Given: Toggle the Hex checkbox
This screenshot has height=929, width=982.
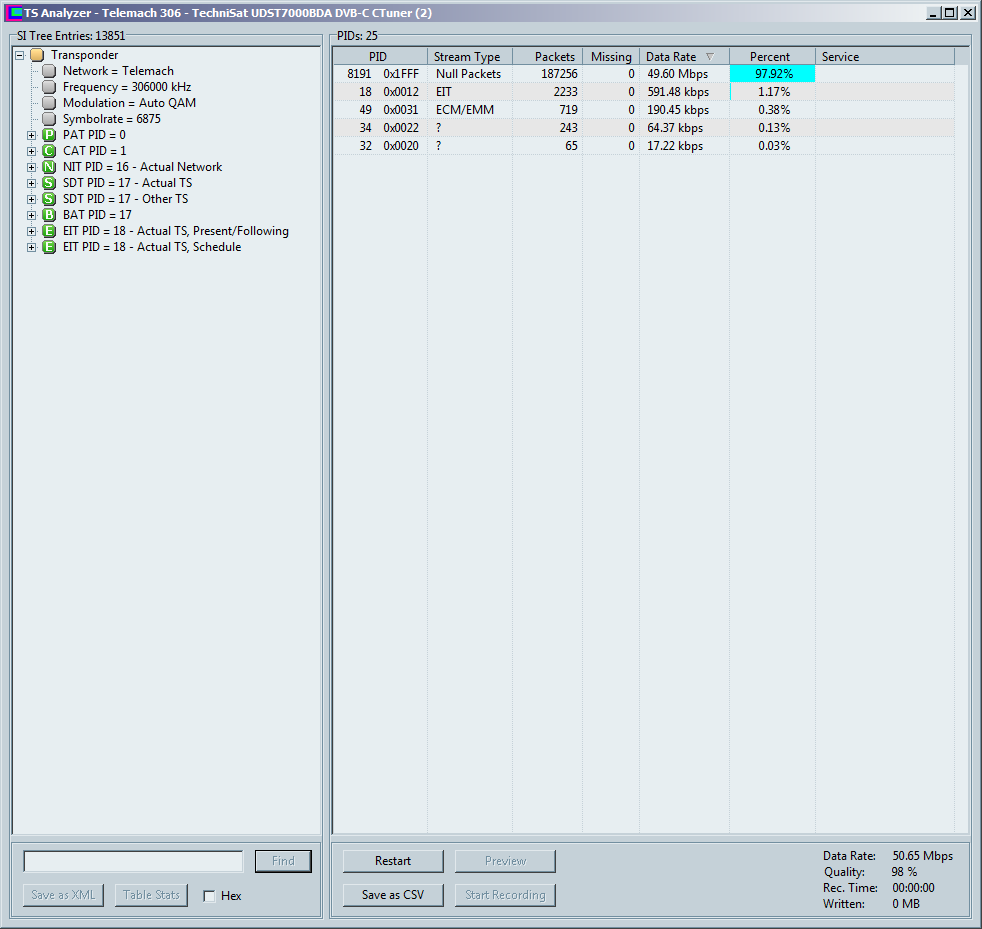Looking at the screenshot, I should [210, 896].
